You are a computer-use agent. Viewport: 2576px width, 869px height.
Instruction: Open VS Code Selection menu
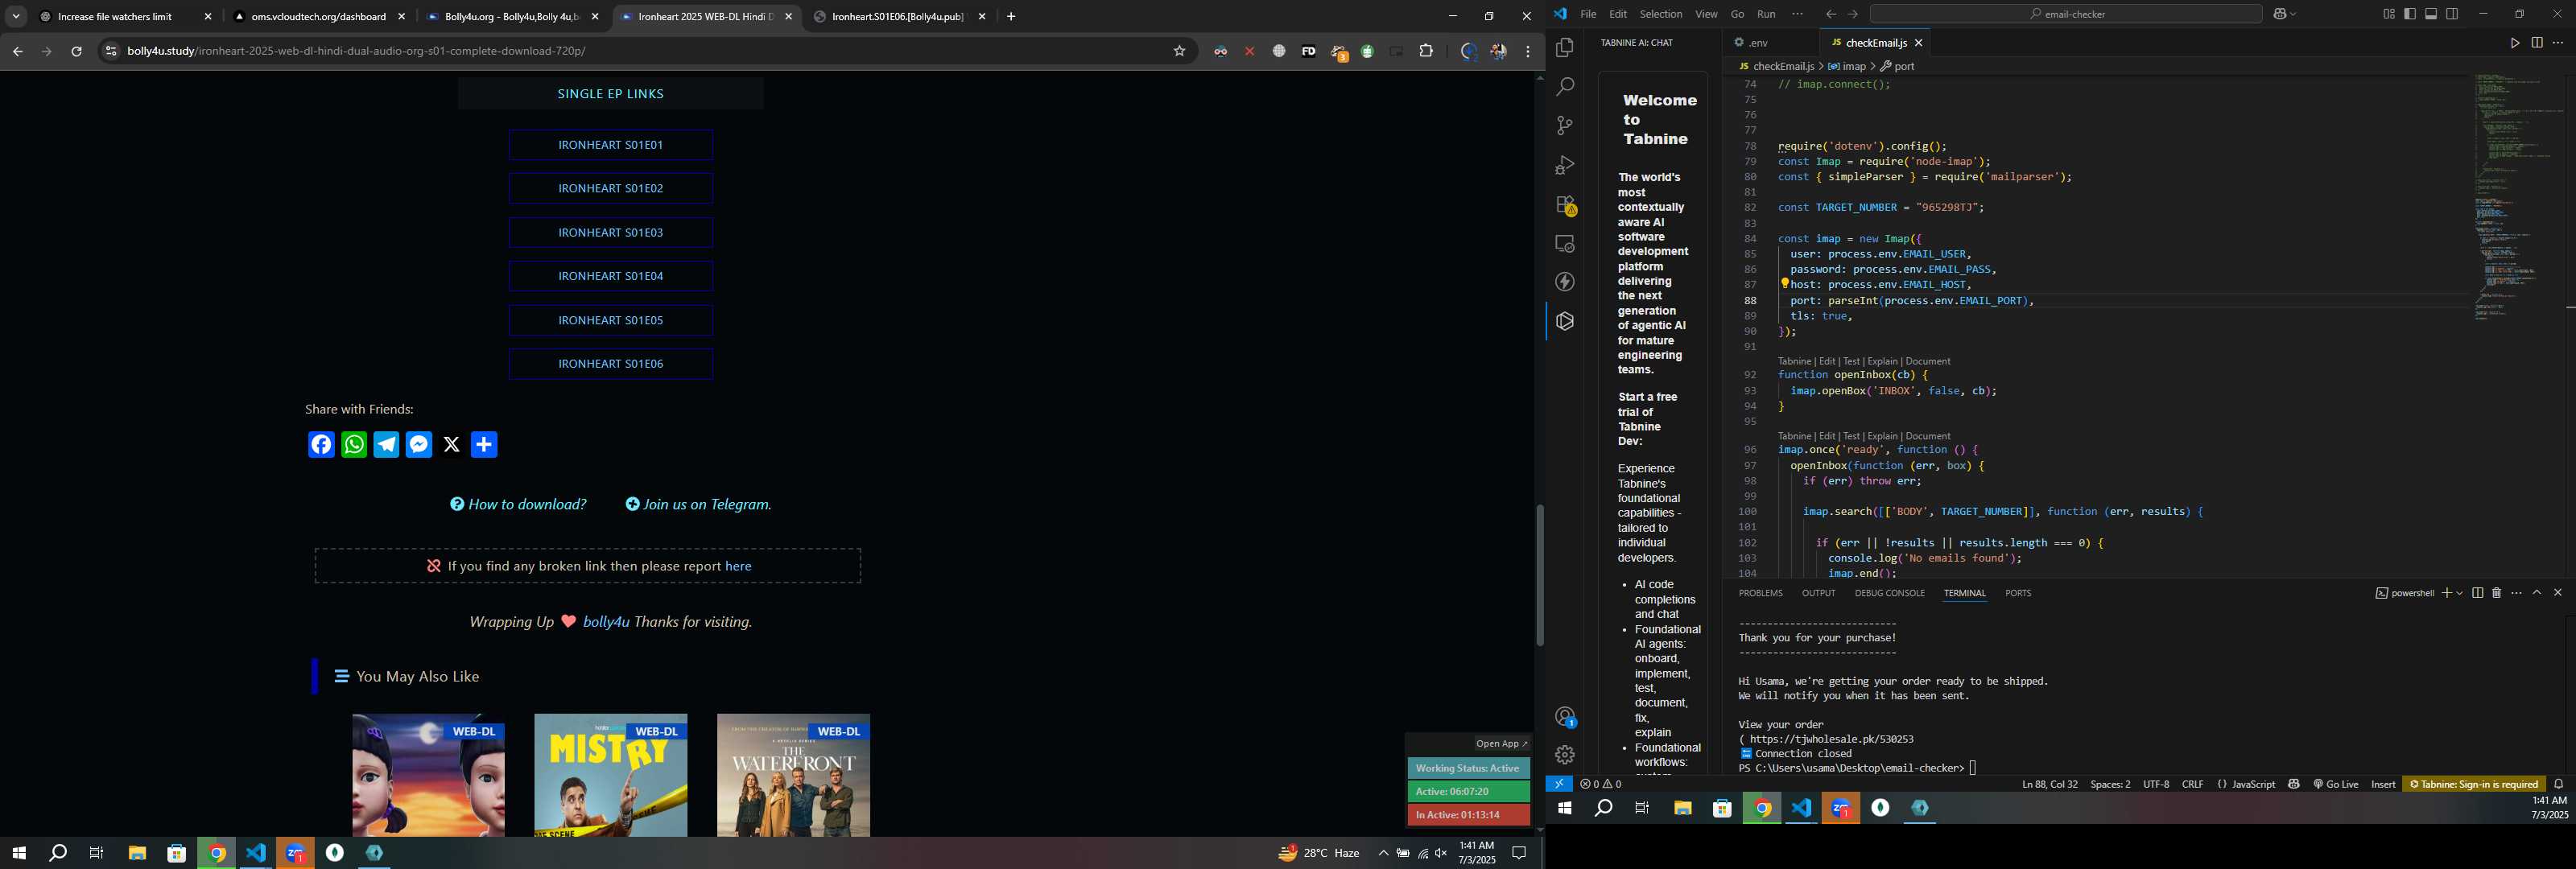pyautogui.click(x=1660, y=14)
